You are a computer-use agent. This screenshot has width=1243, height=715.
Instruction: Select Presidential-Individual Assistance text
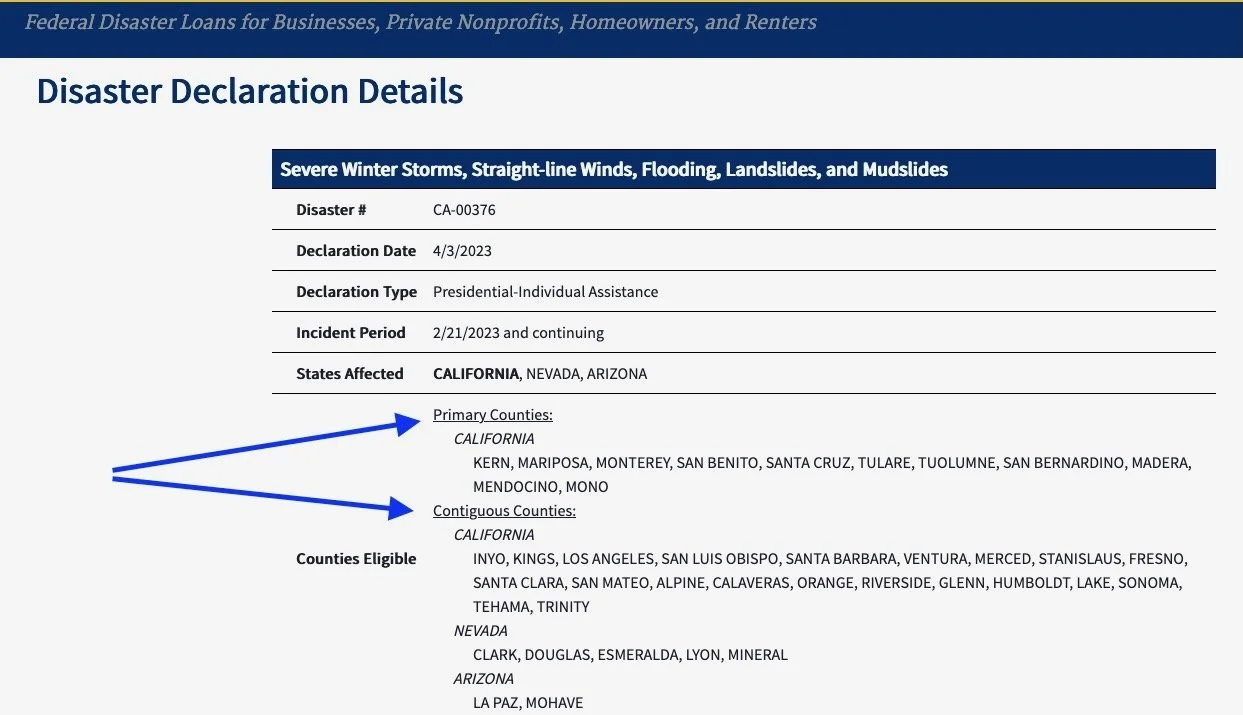pos(546,292)
